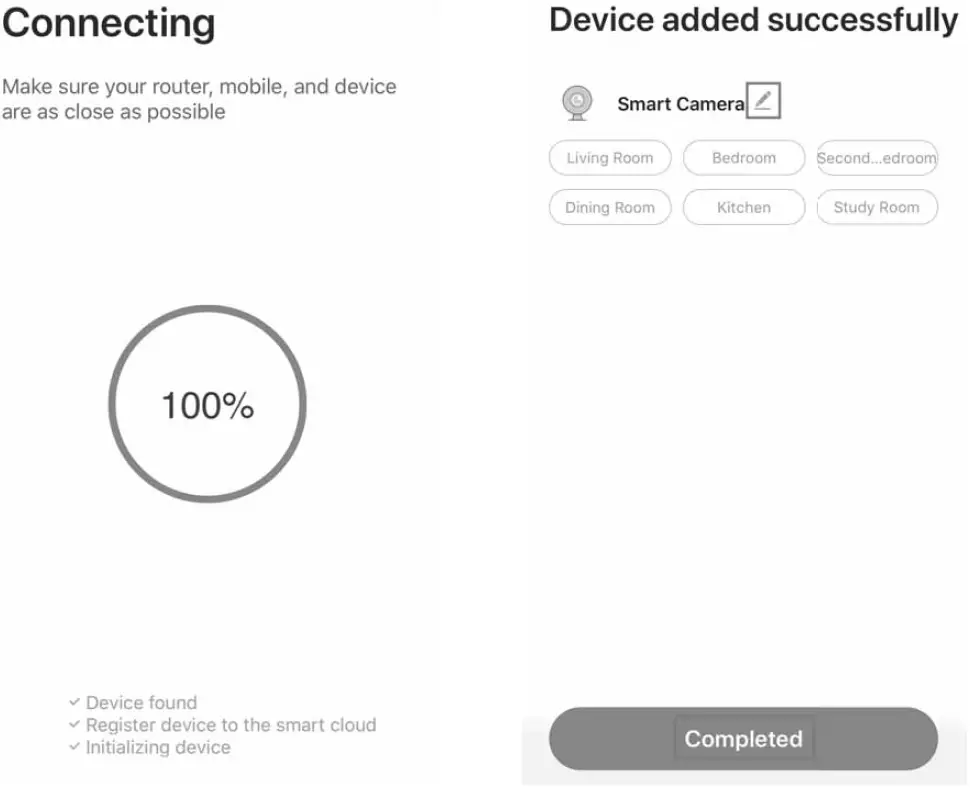Choose the Bedroom room option

(x=744, y=158)
